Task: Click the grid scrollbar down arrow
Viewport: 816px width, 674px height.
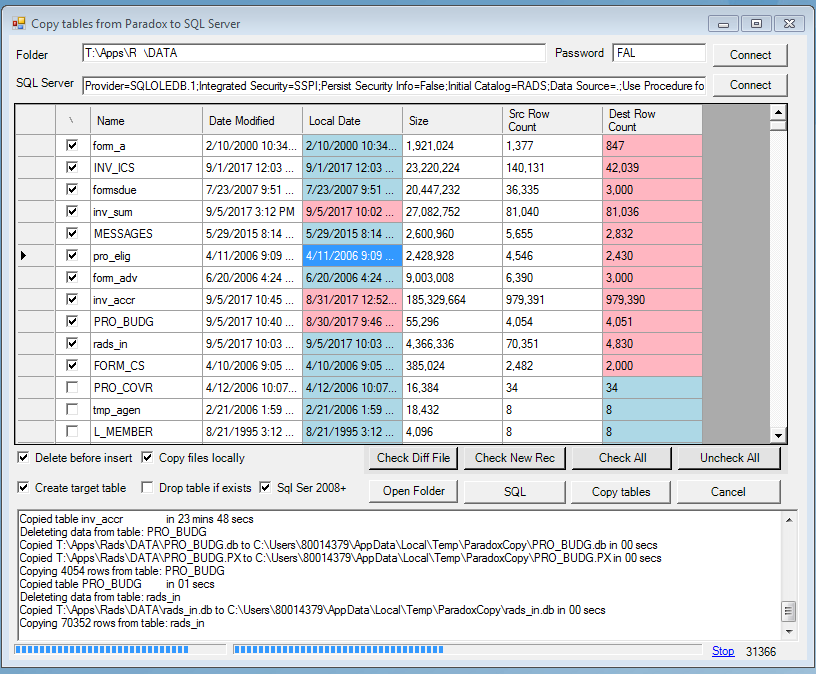Action: [778, 436]
